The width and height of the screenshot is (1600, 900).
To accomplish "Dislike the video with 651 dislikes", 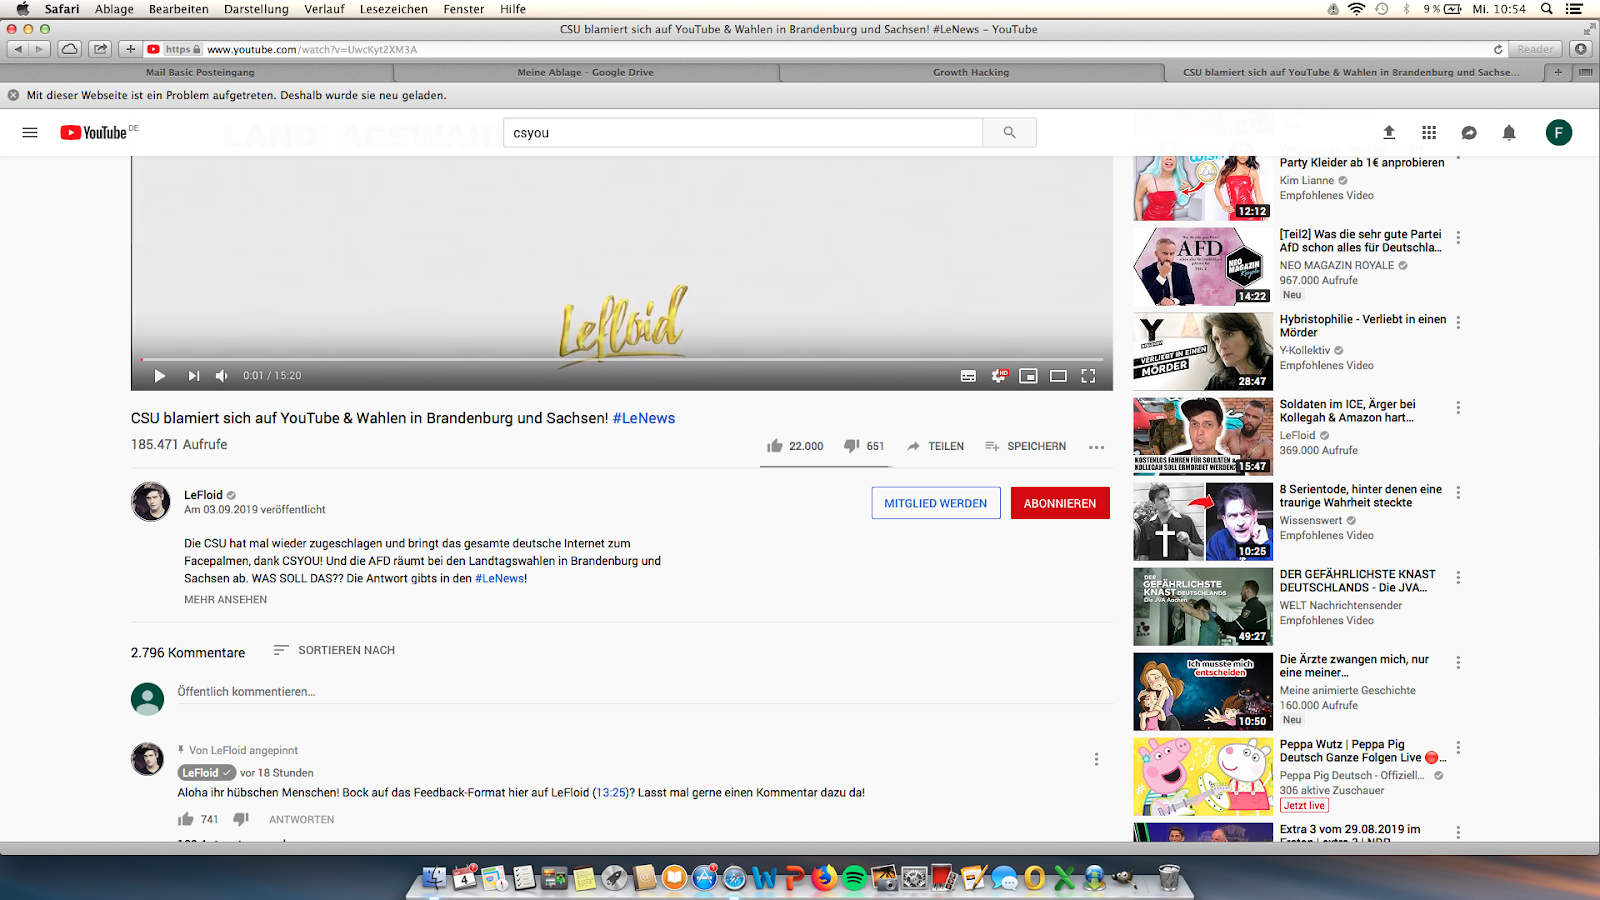I will tap(864, 446).
